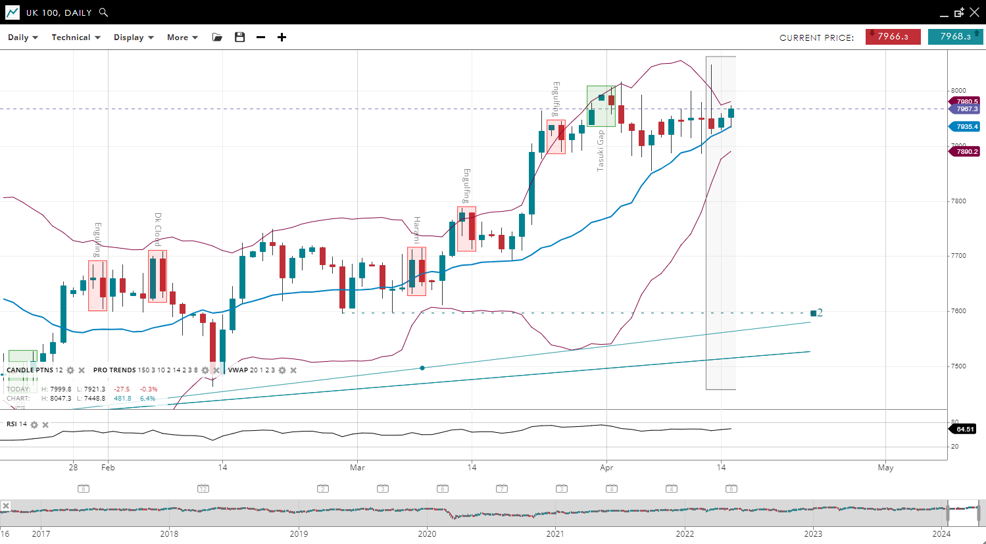
Task: Click the support level marker labeled 2
Action: click(x=814, y=313)
